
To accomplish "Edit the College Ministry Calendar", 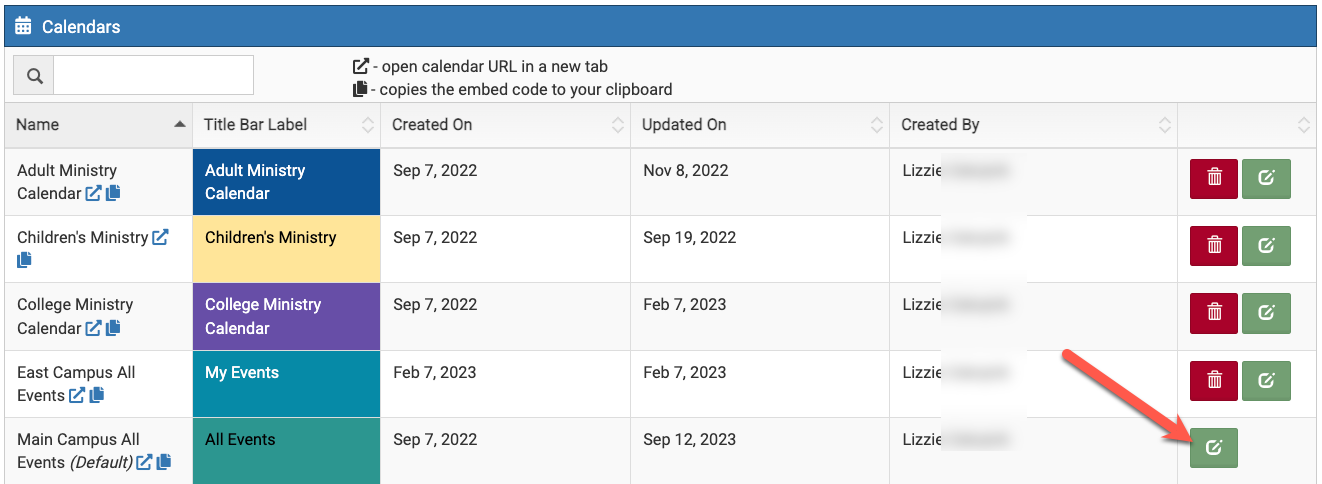I will (1266, 312).
